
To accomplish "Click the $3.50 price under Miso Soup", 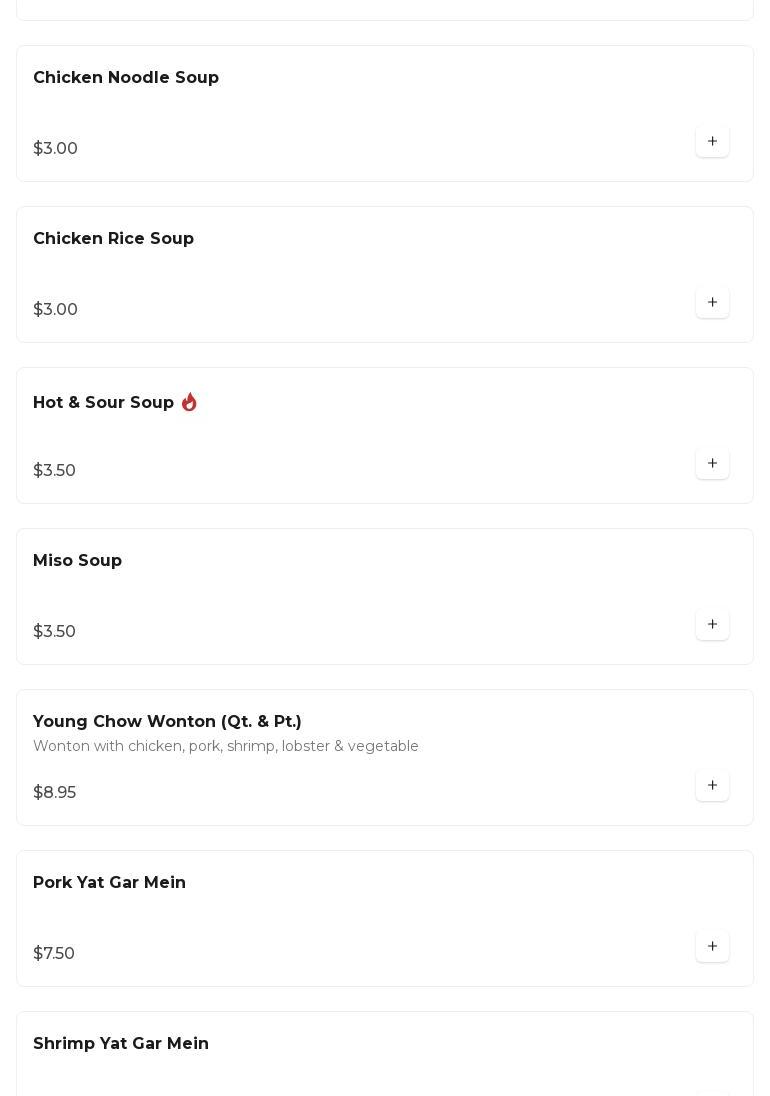I will [55, 631].
